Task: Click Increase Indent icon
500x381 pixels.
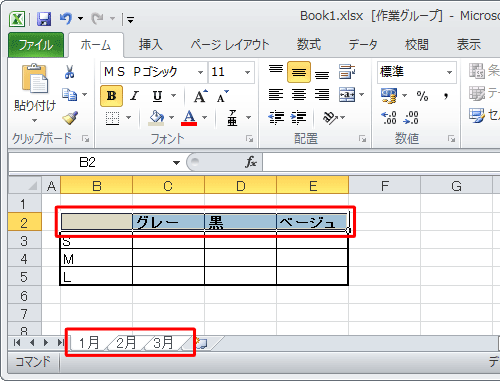Action: tap(298, 117)
